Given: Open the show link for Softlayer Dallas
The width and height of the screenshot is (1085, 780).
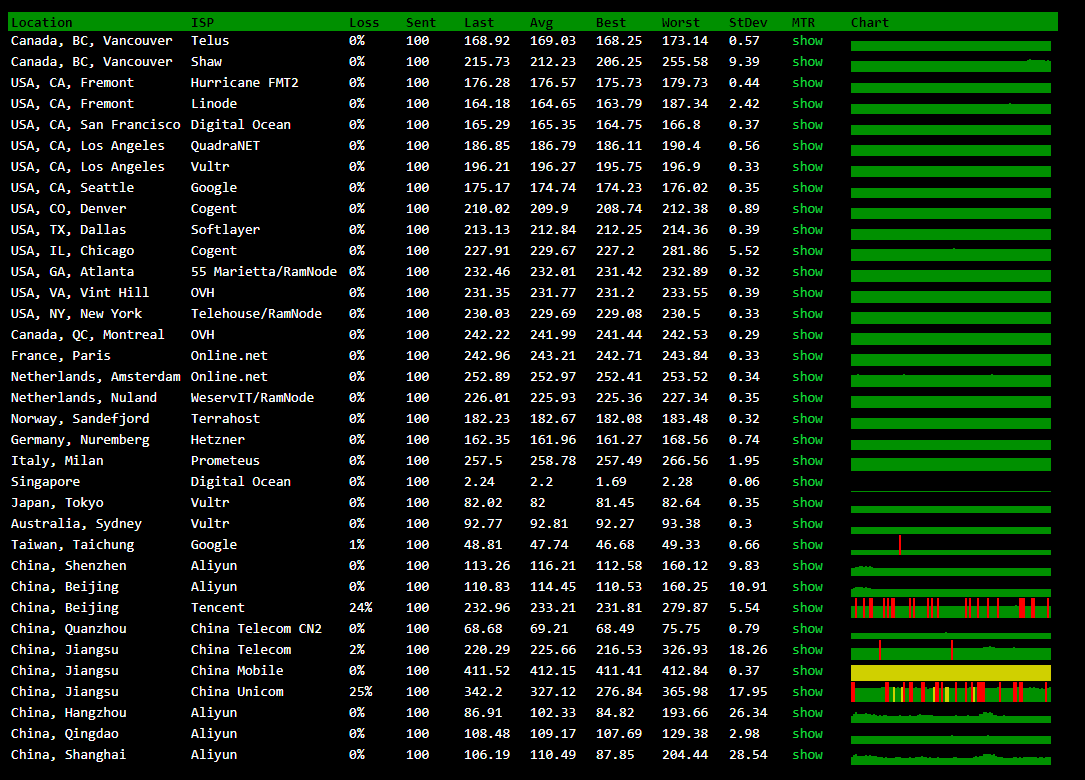Looking at the screenshot, I should [808, 230].
